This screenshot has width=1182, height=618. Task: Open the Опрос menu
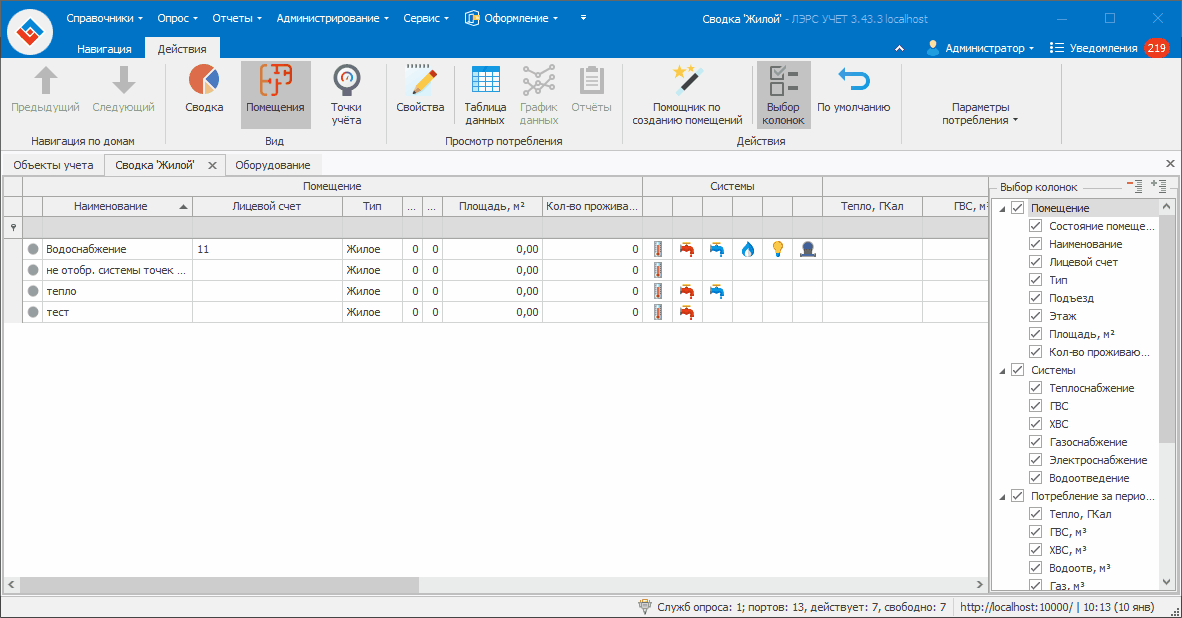(177, 18)
